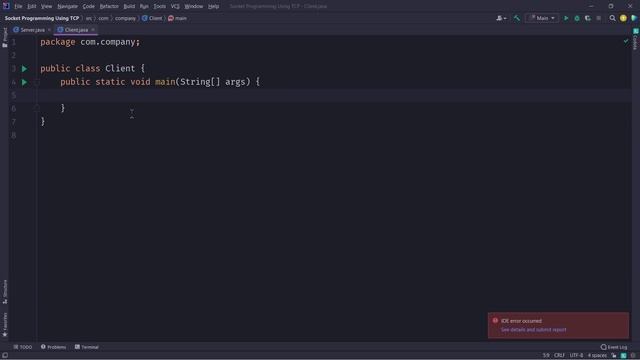The image size is (640, 360).
Task: Click the Build Project hammer icon
Action: [517, 18]
